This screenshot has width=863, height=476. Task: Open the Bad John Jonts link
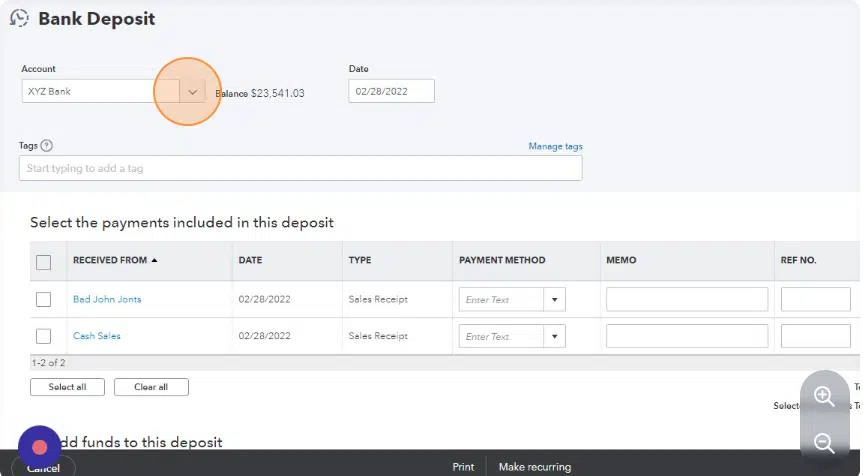107,299
